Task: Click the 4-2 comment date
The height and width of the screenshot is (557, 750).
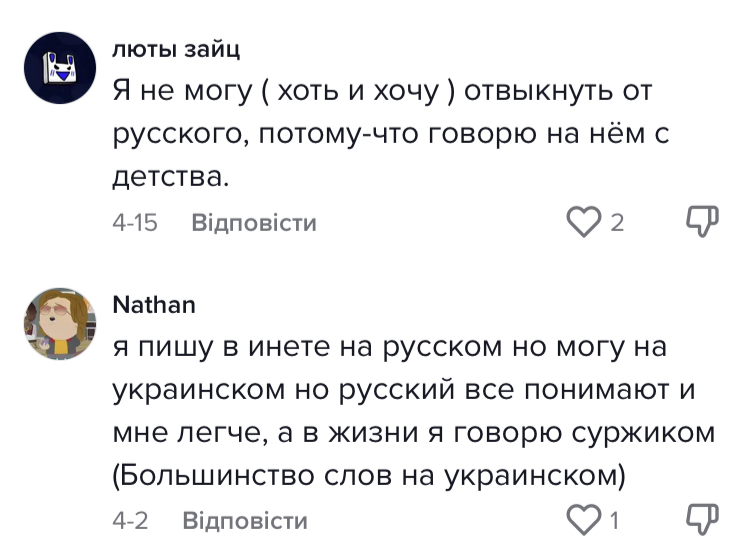Action: click(x=130, y=520)
